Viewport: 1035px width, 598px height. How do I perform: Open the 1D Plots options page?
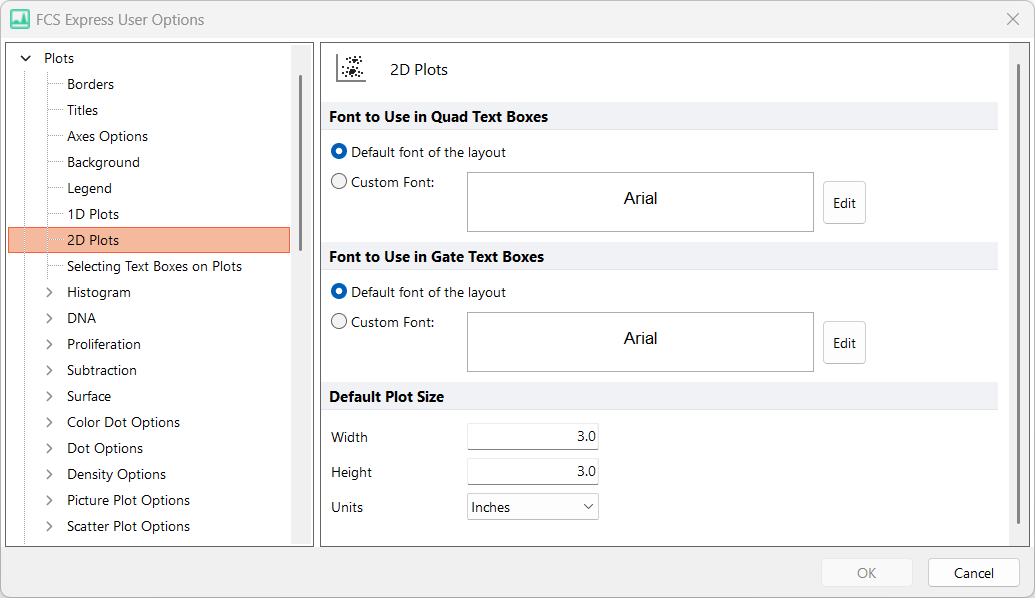point(93,214)
